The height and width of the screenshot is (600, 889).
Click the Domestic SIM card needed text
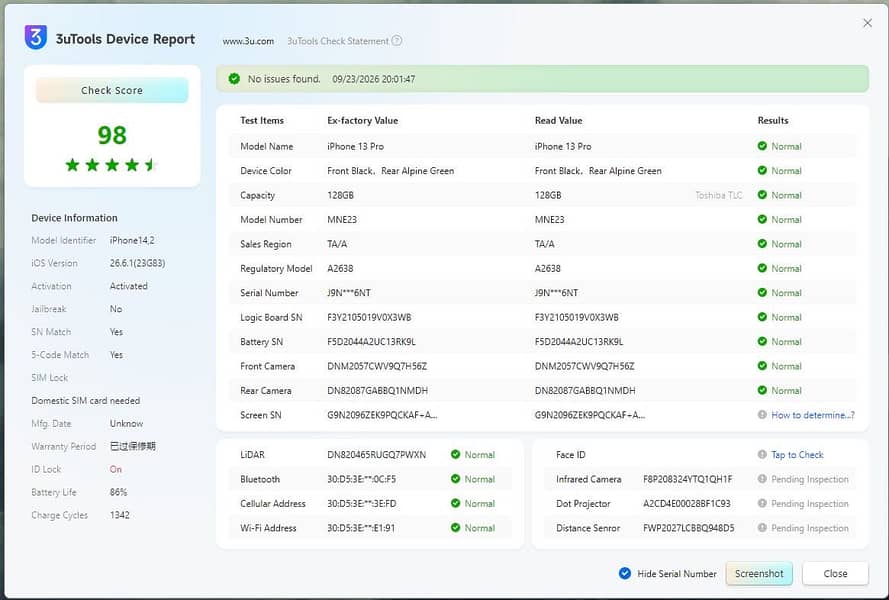click(86, 400)
